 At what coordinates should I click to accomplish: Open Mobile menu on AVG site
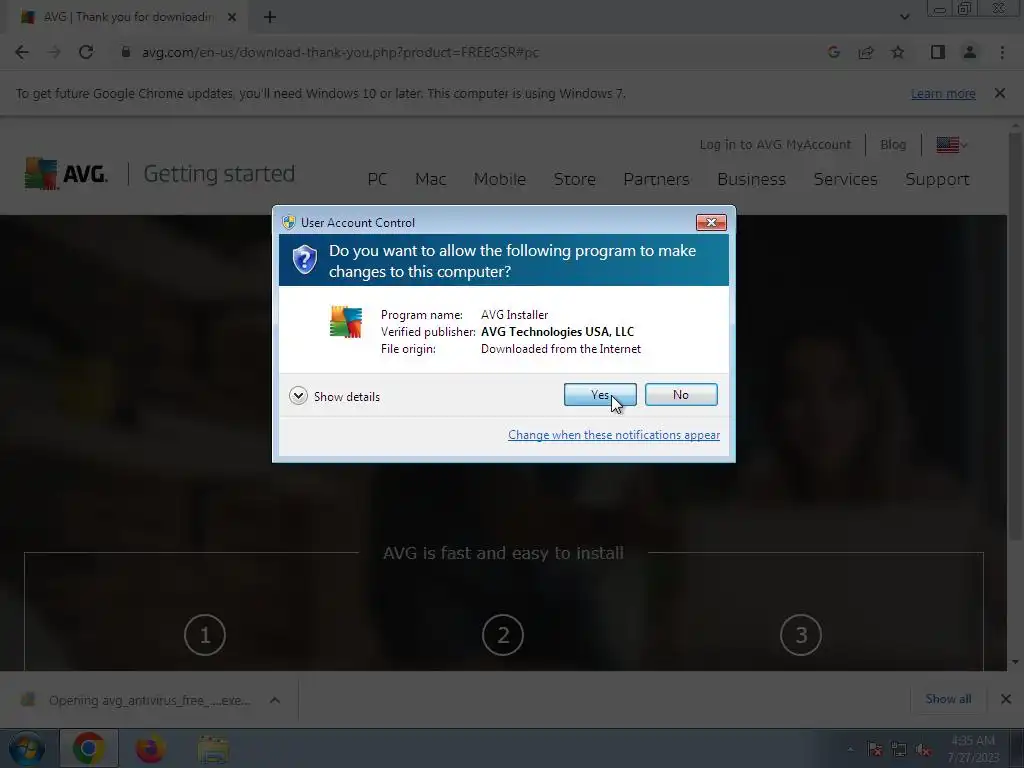[x=500, y=179]
